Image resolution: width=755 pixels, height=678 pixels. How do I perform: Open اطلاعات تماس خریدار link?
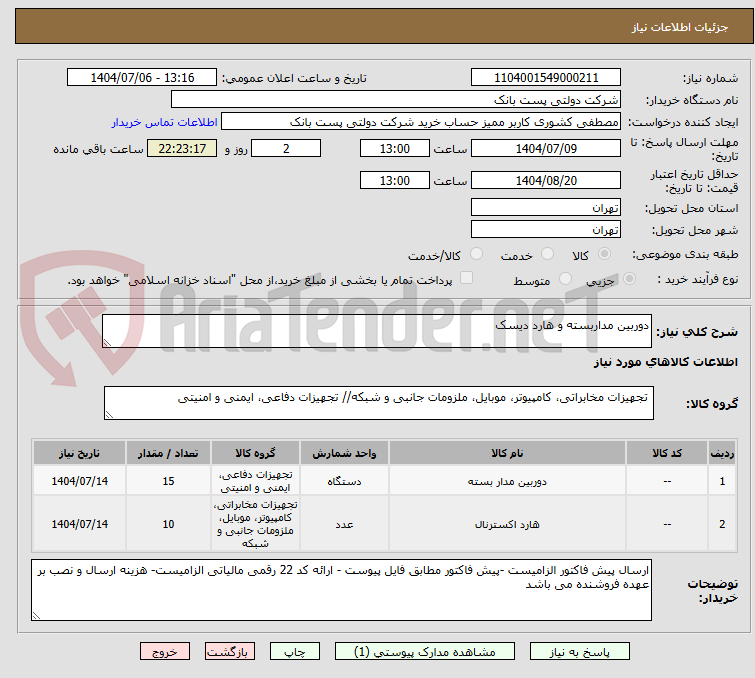165,122
